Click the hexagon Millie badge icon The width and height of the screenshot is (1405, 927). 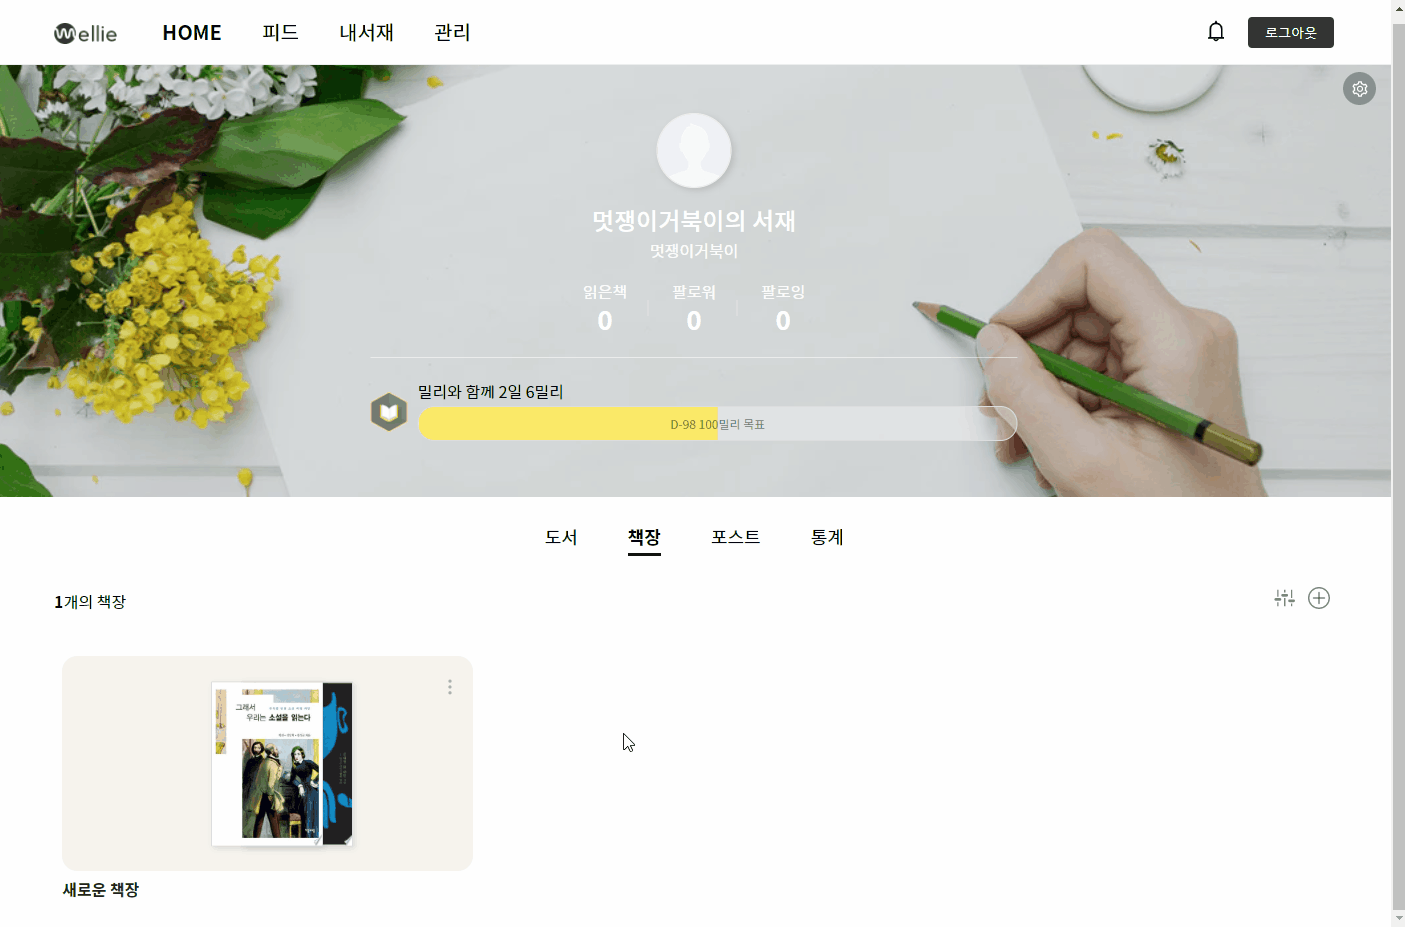(389, 412)
